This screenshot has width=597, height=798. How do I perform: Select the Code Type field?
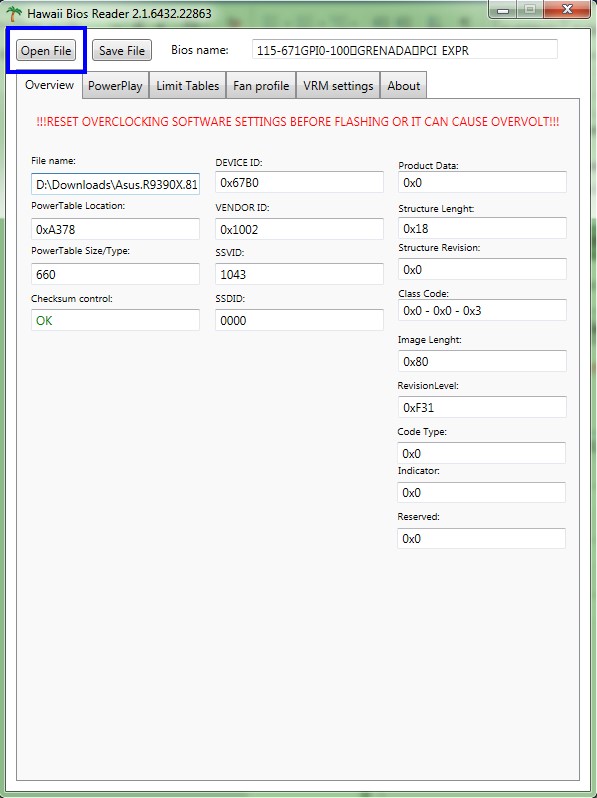pos(481,453)
